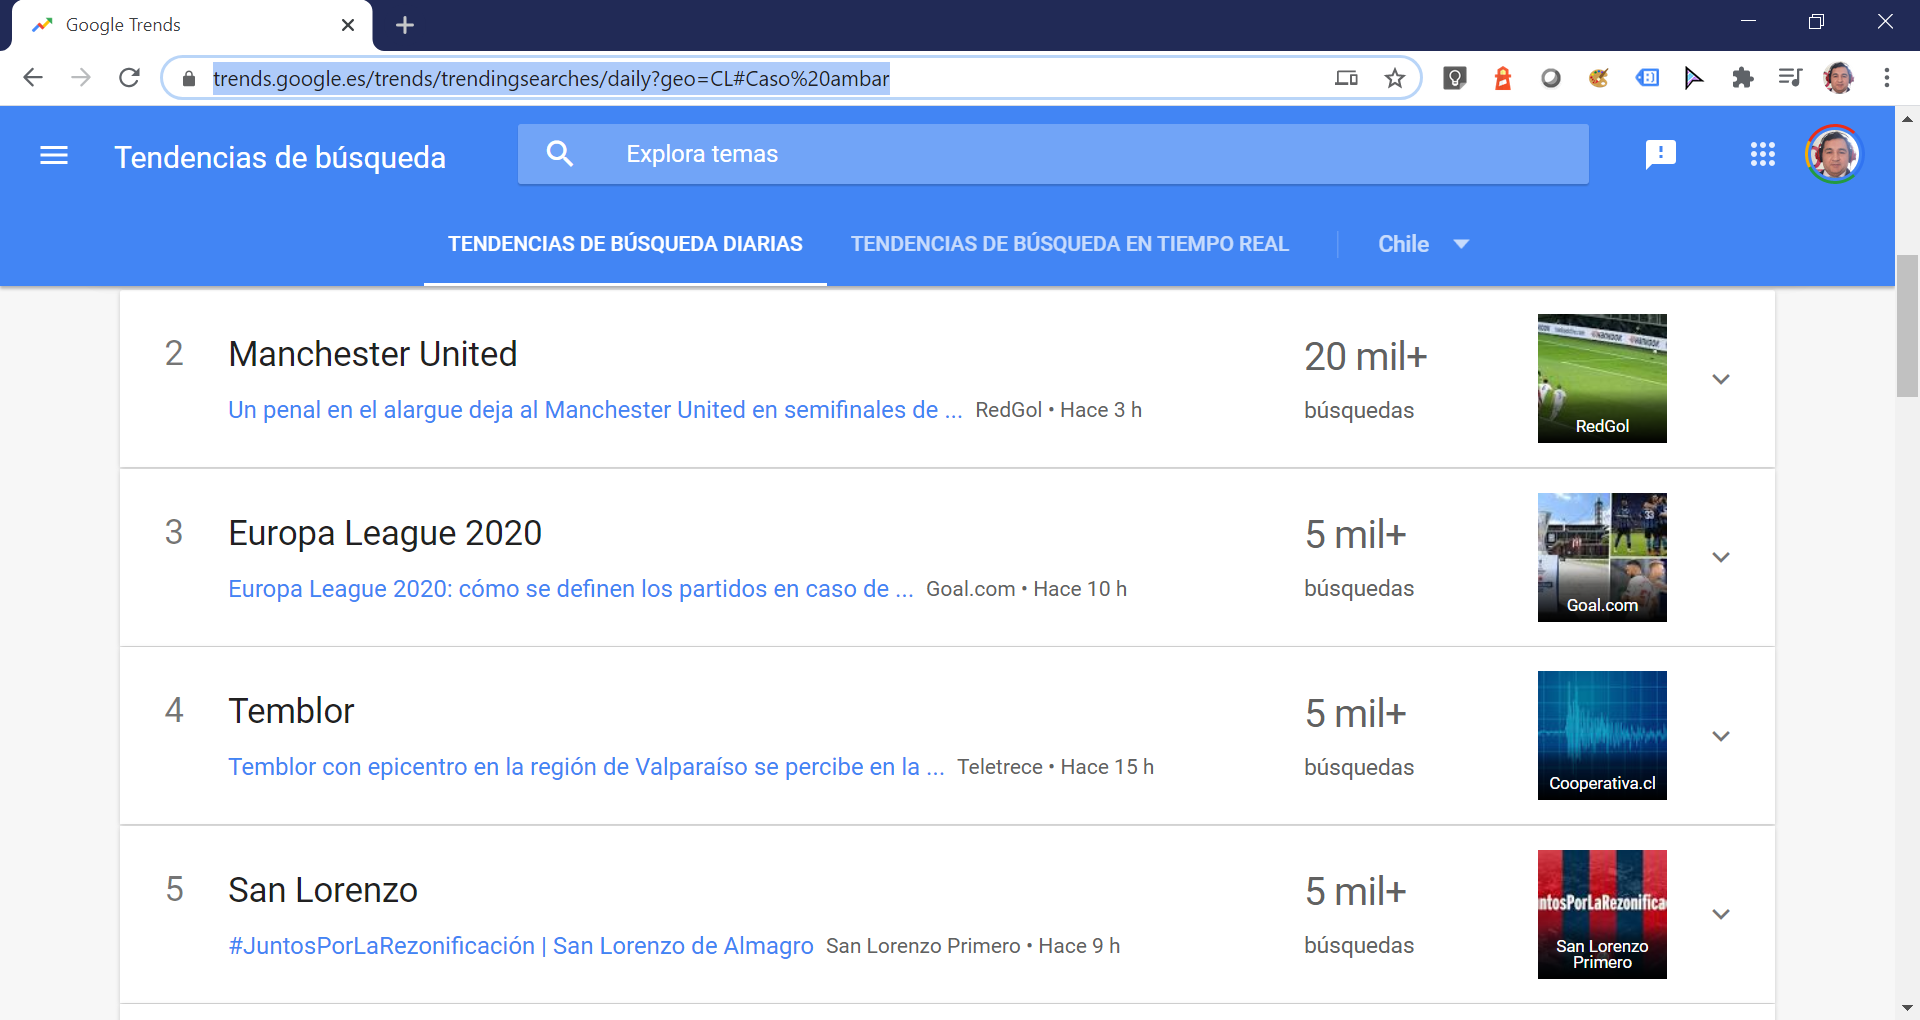Open the Chrome profile avatar in toolbar
Viewport: 1920px width, 1020px height.
(x=1838, y=78)
